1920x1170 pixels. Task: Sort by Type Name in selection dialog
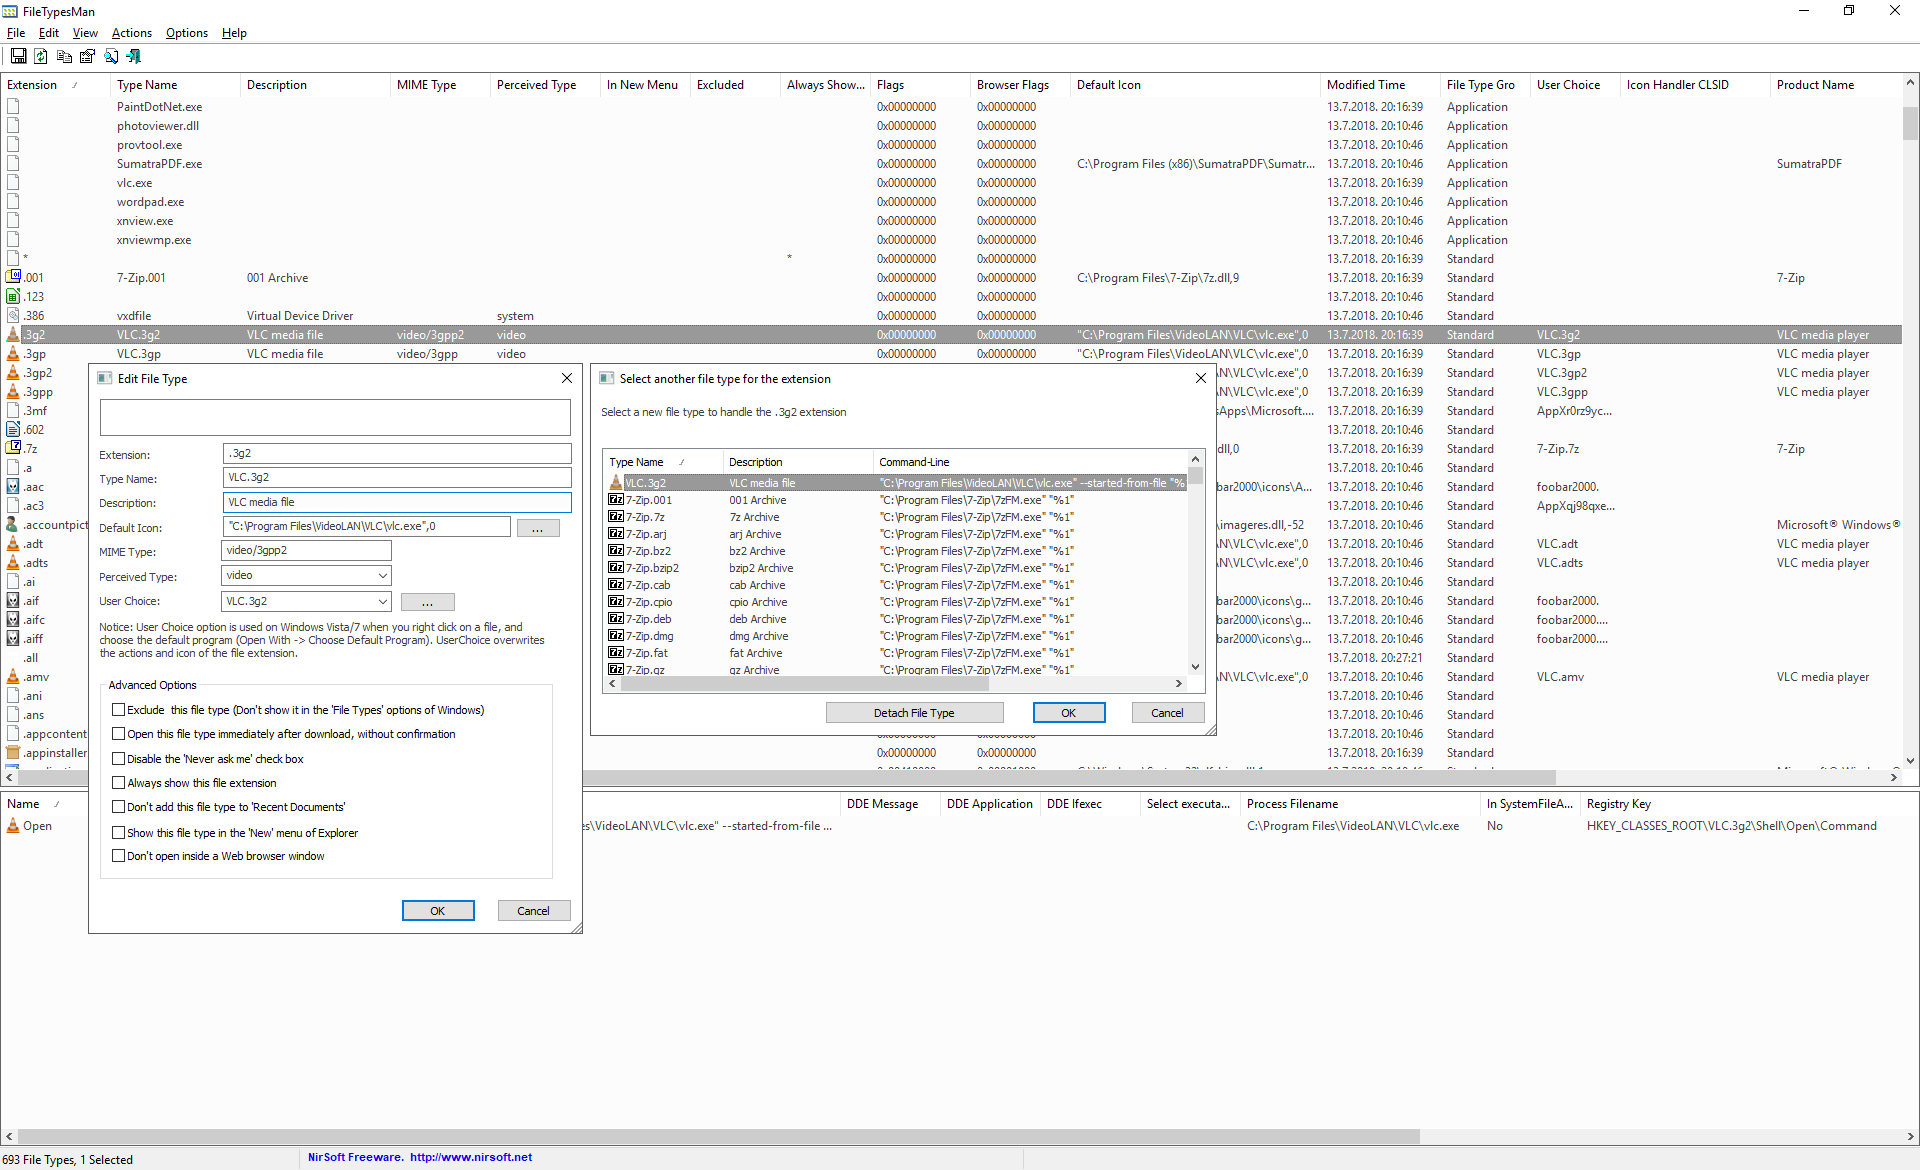663,462
